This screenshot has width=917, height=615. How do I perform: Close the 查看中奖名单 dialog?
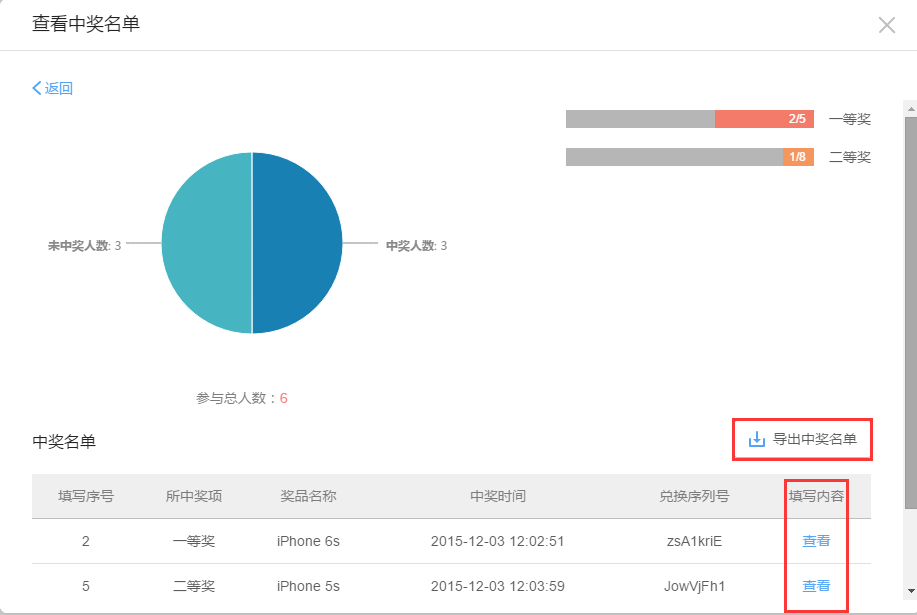coord(887,25)
